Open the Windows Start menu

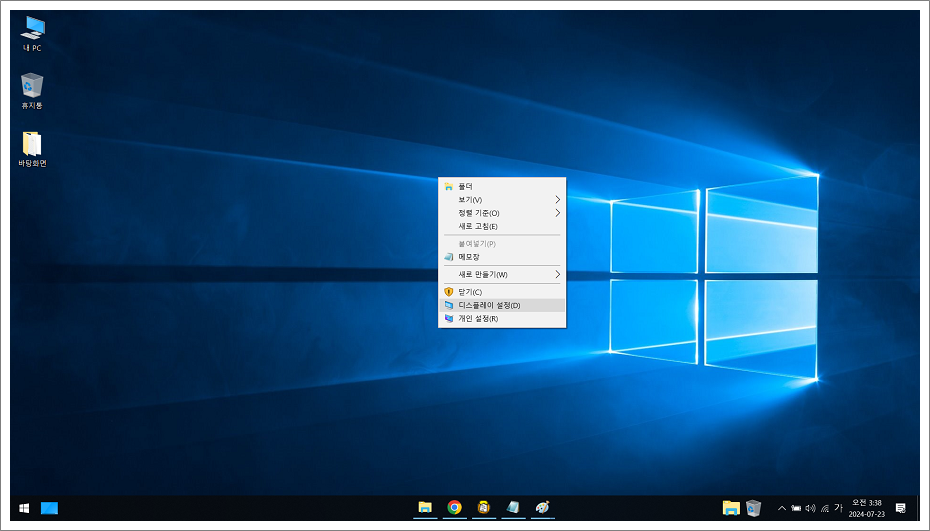[x=24, y=508]
